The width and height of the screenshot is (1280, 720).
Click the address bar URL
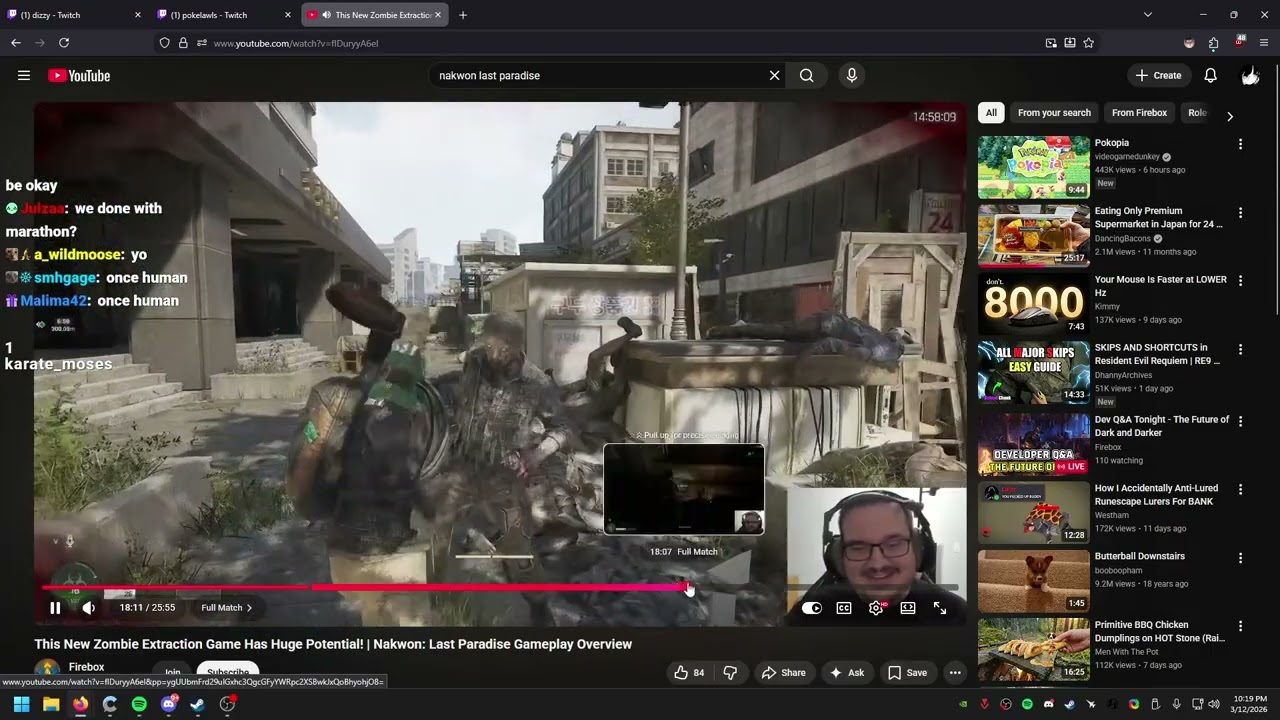296,43
